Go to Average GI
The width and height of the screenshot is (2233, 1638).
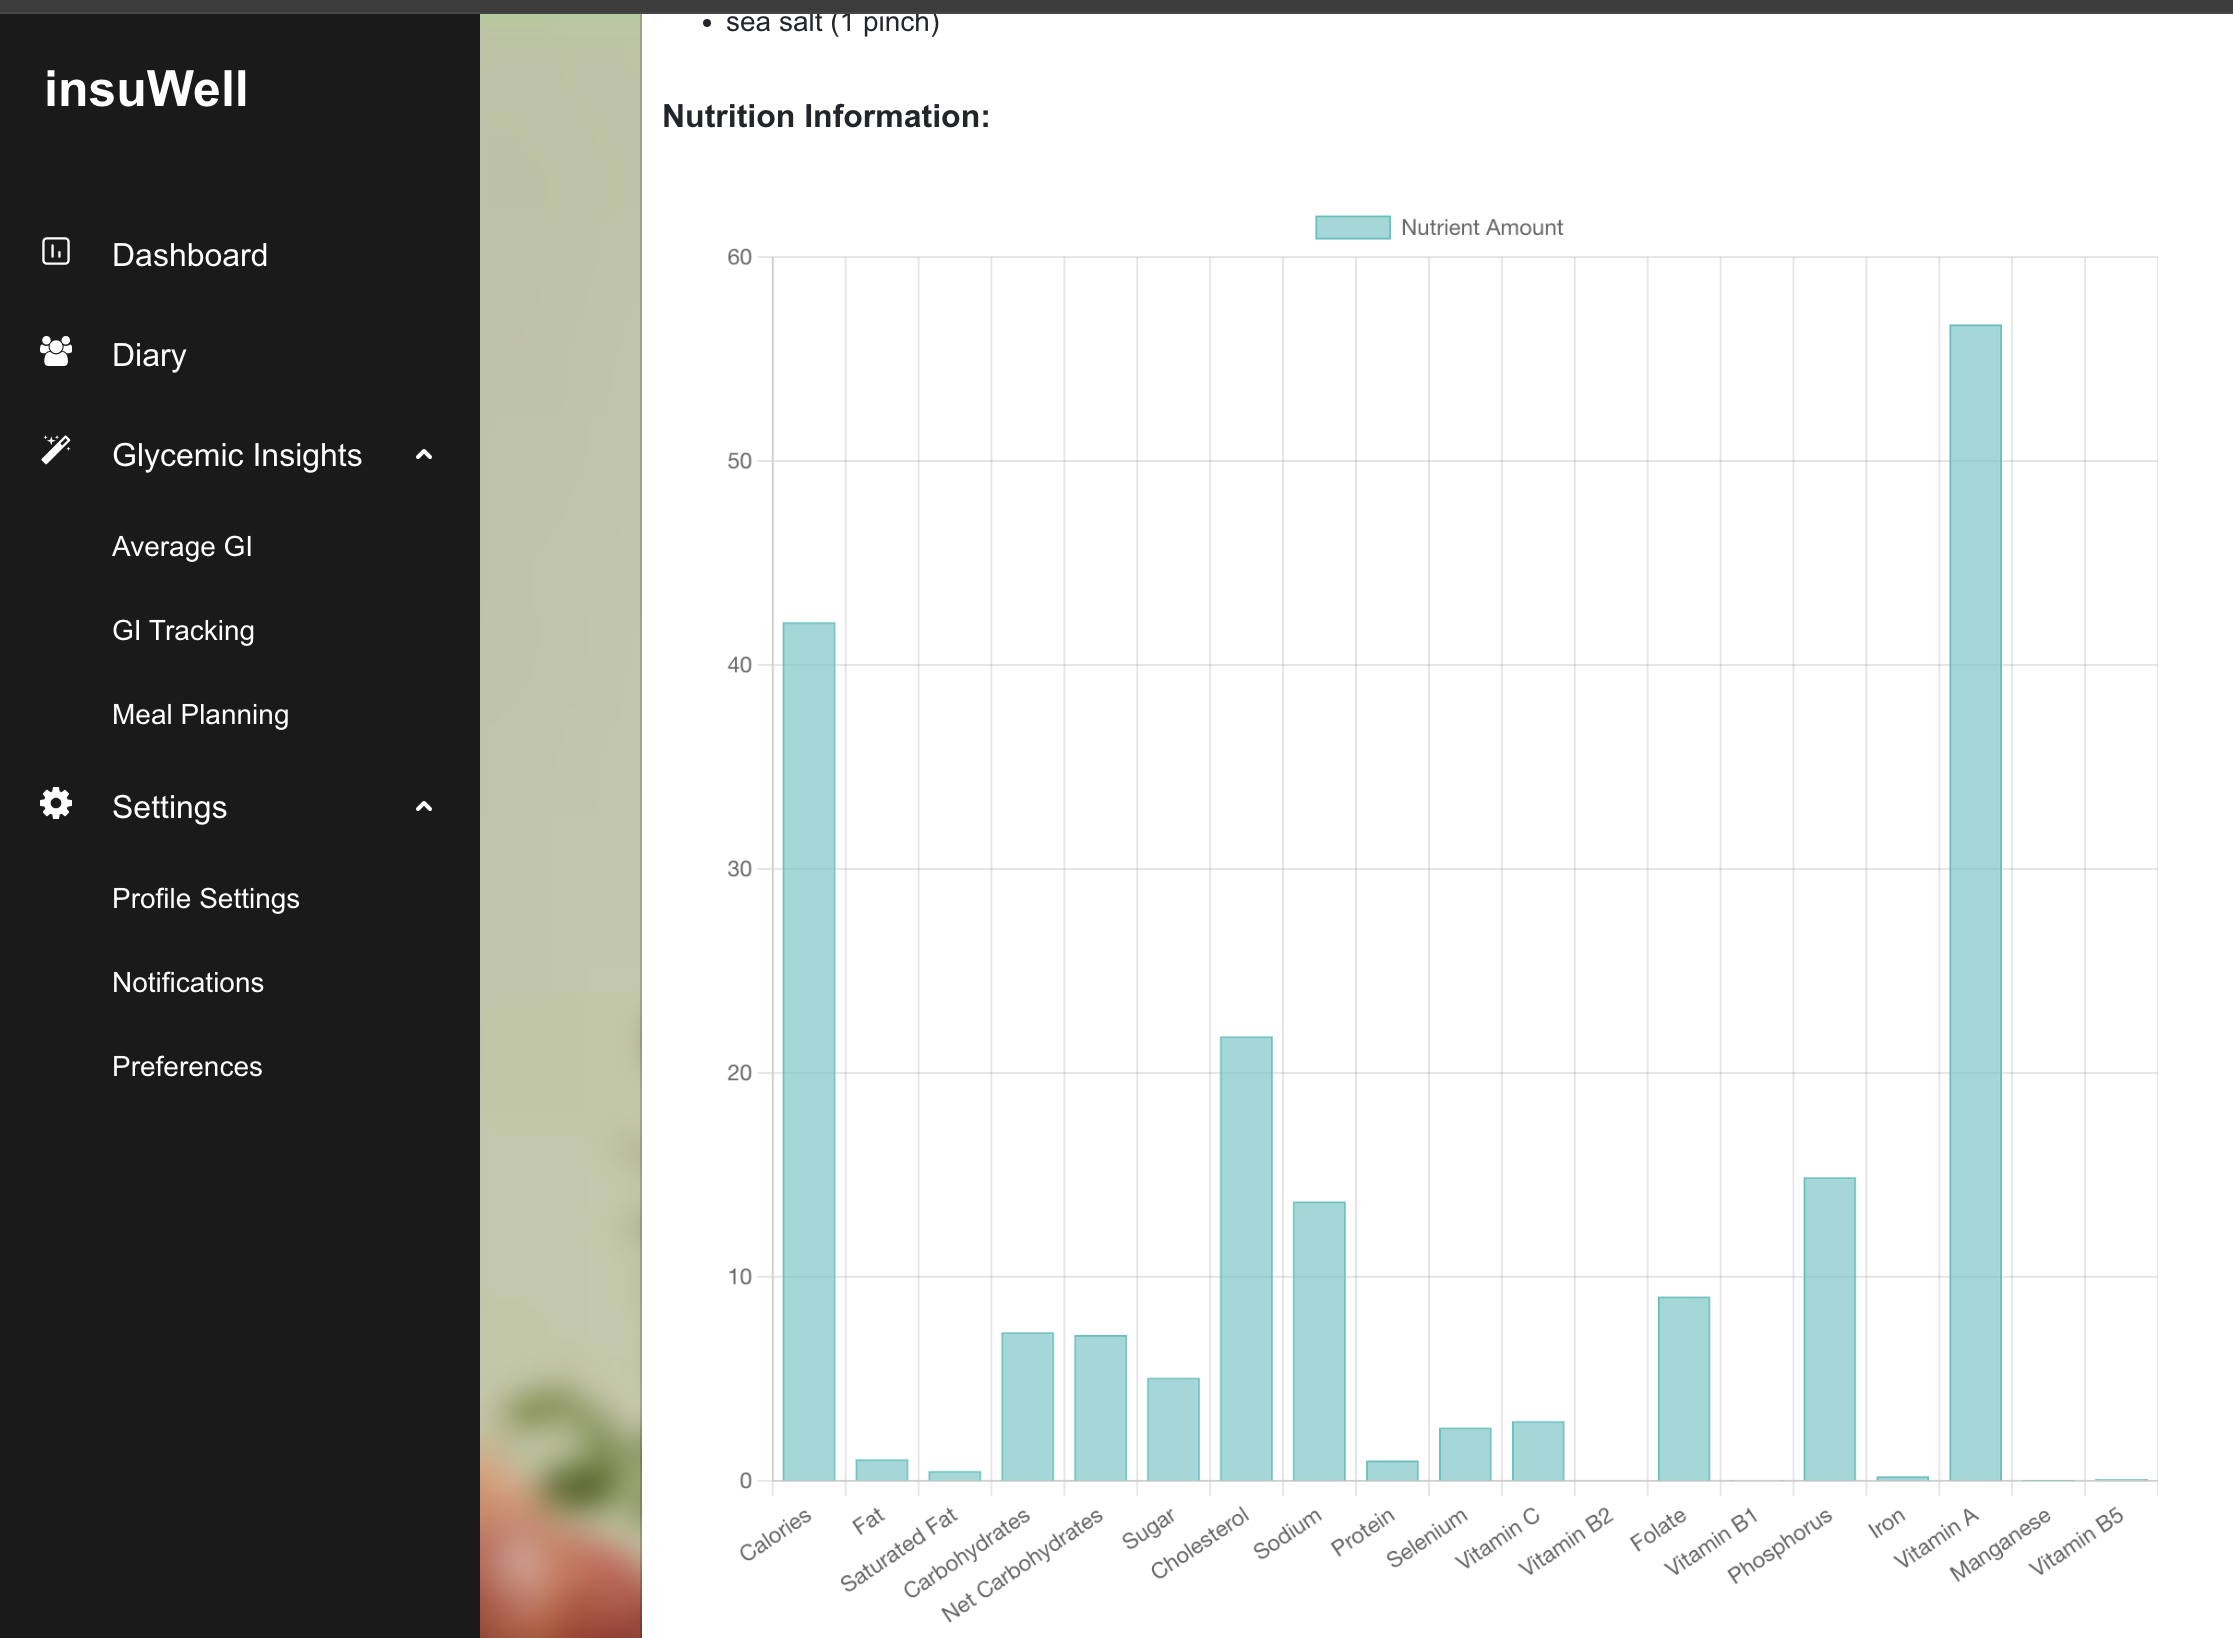182,547
